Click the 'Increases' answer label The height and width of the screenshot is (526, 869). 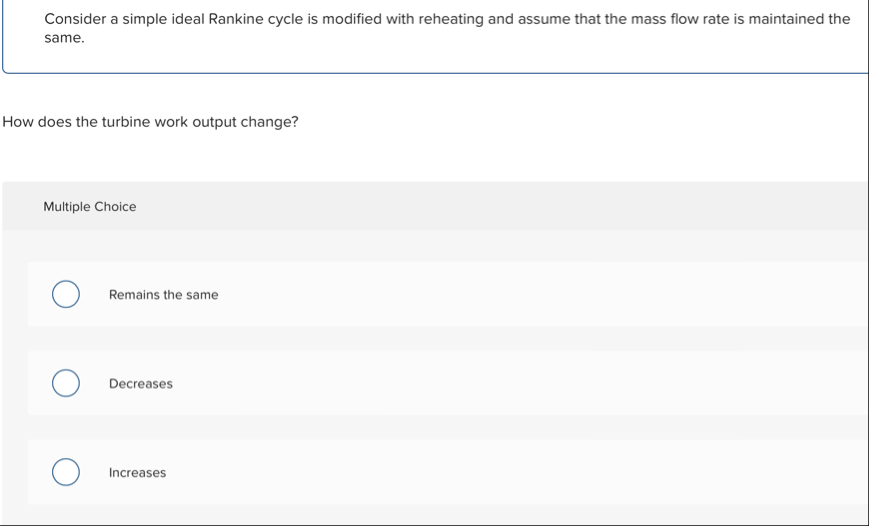coord(137,473)
